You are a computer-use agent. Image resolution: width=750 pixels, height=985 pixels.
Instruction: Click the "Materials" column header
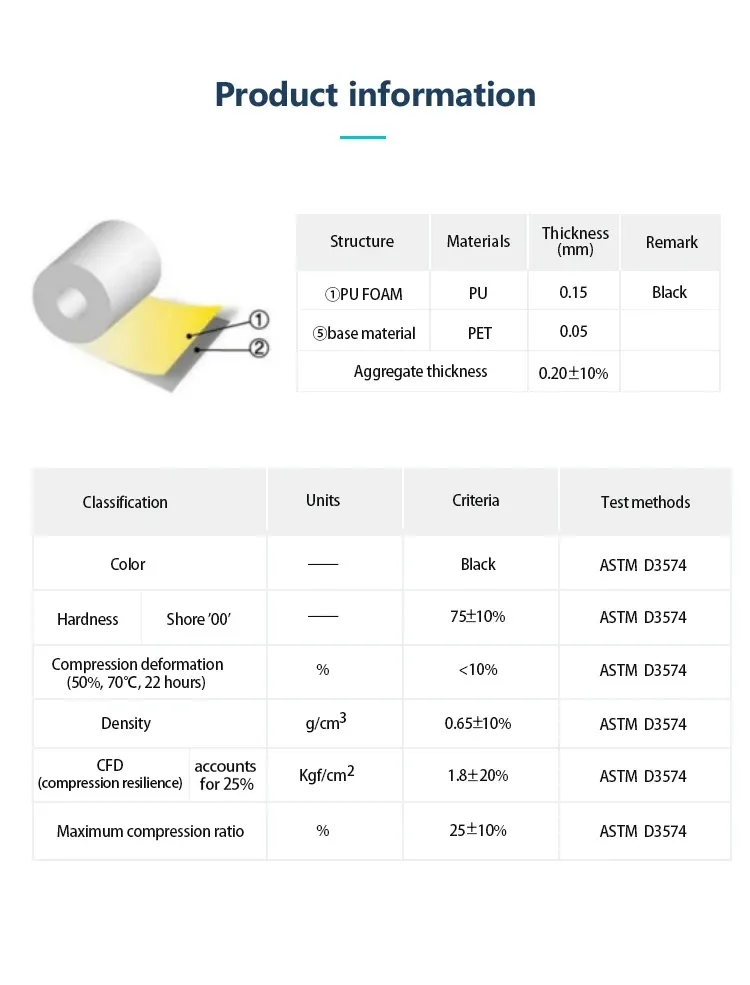coord(478,242)
